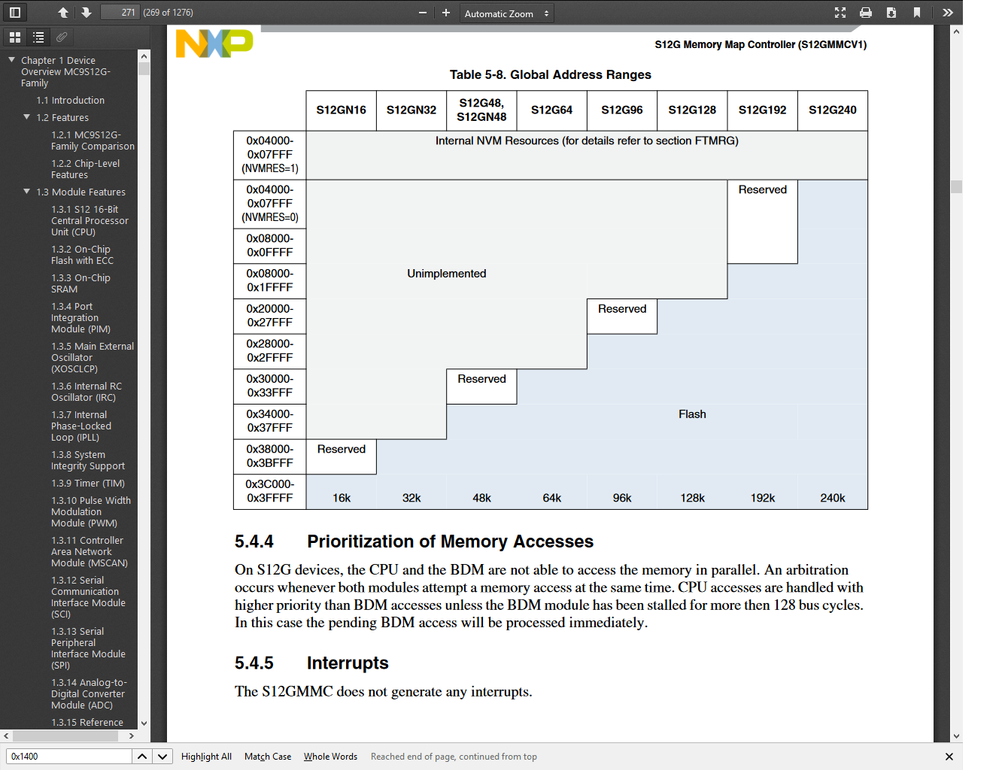Go to previous page arrow
This screenshot has width=999, height=770.
pos(62,12)
